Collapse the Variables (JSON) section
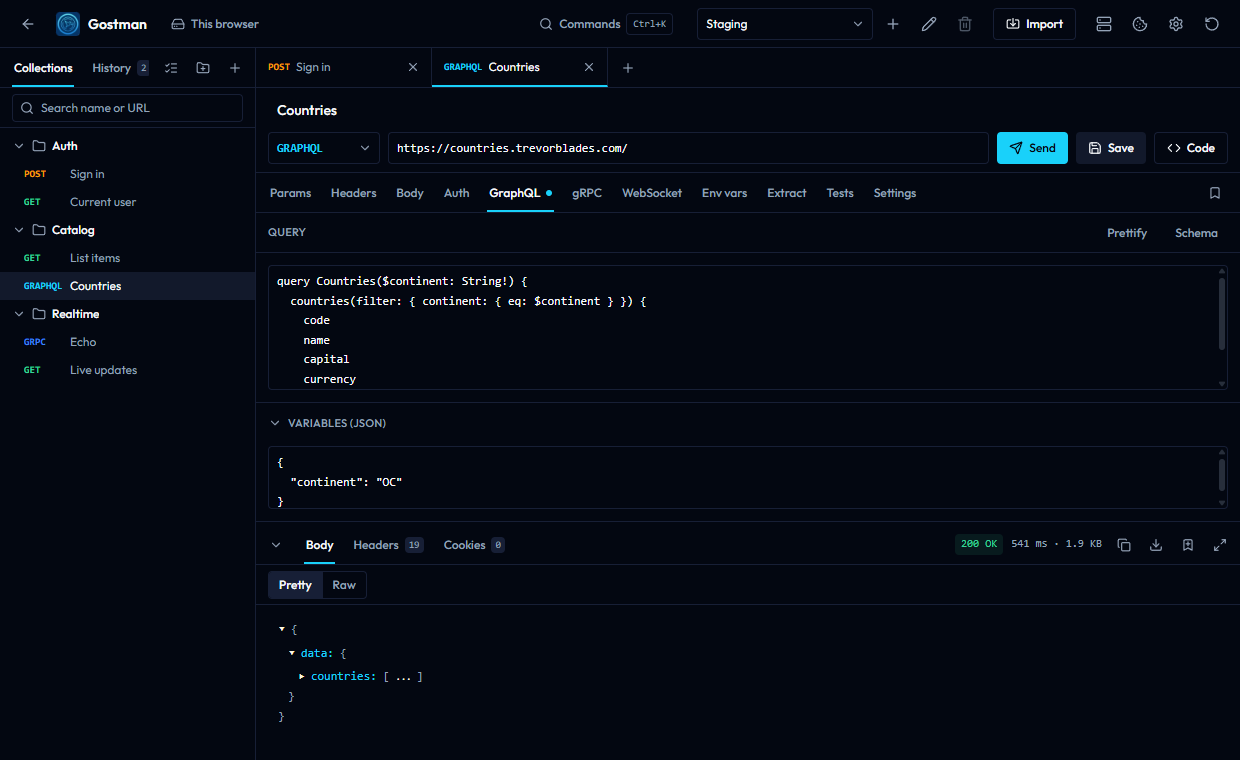The height and width of the screenshot is (760, 1240). pos(275,423)
